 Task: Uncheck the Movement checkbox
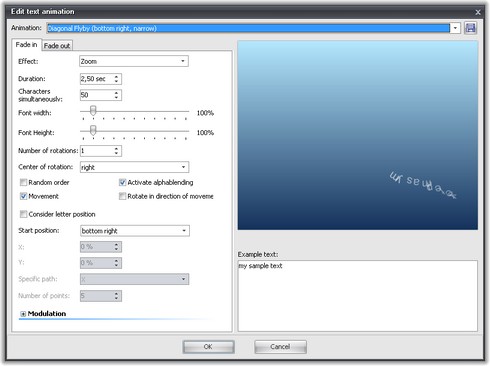coord(23,196)
